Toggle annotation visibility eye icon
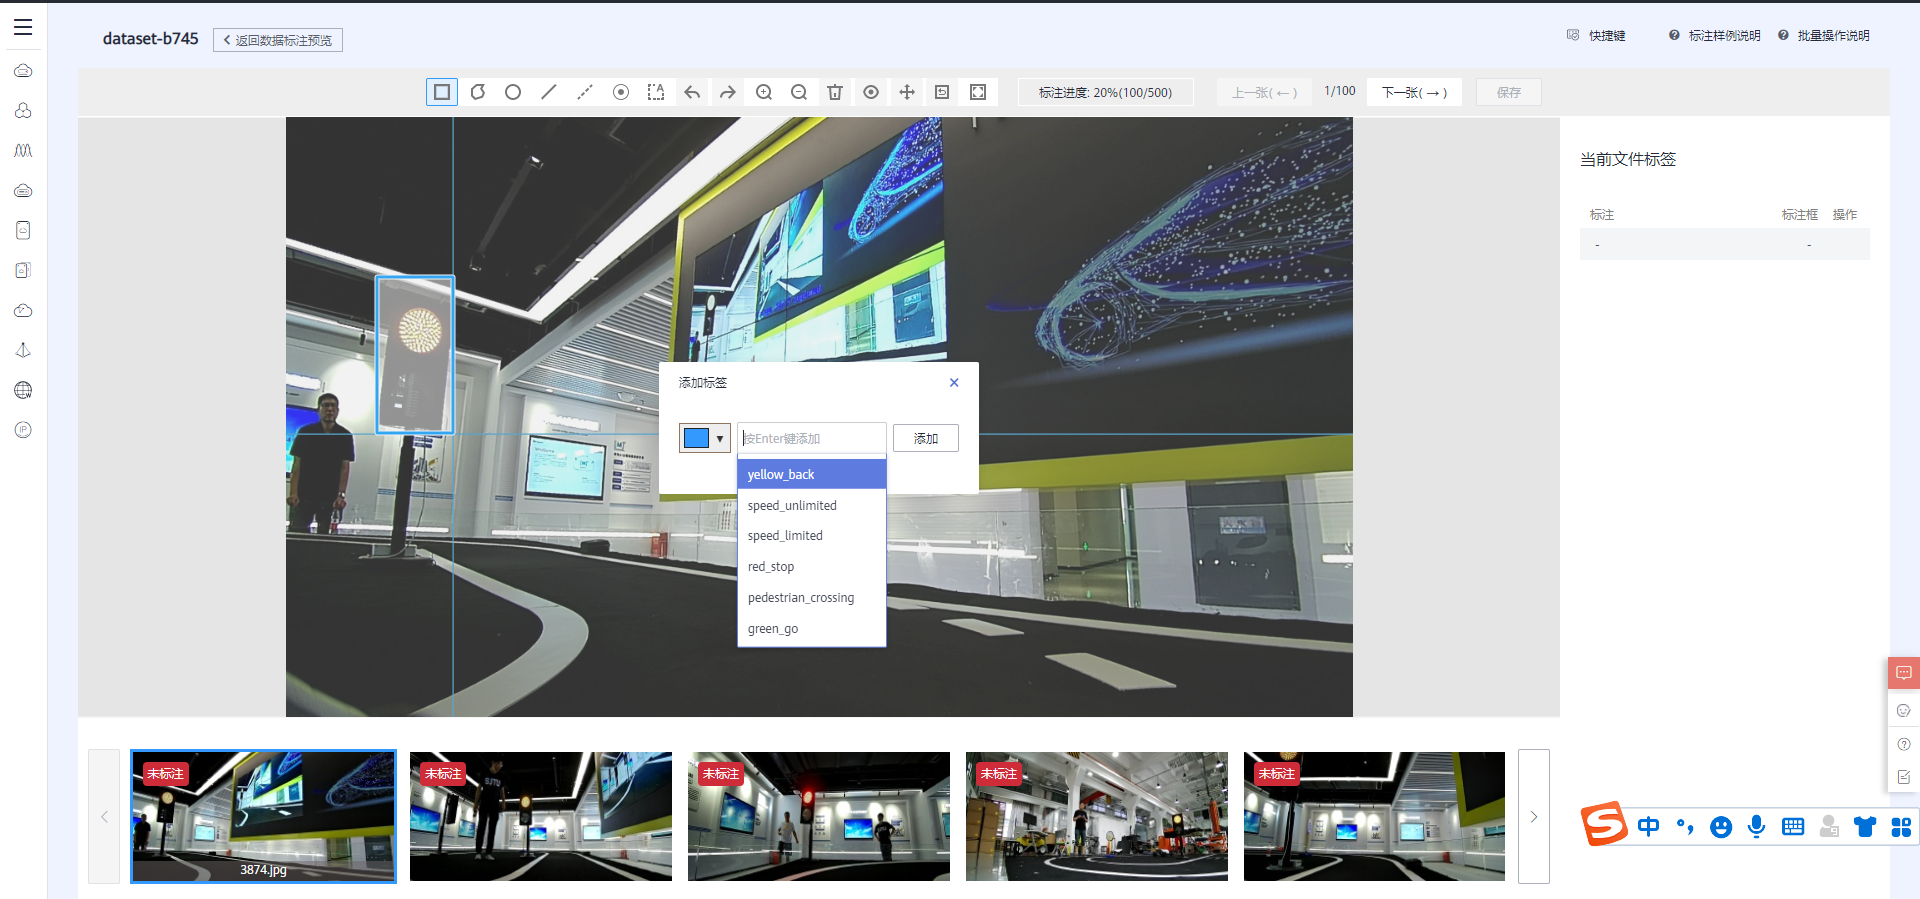The image size is (1920, 899). click(x=871, y=92)
